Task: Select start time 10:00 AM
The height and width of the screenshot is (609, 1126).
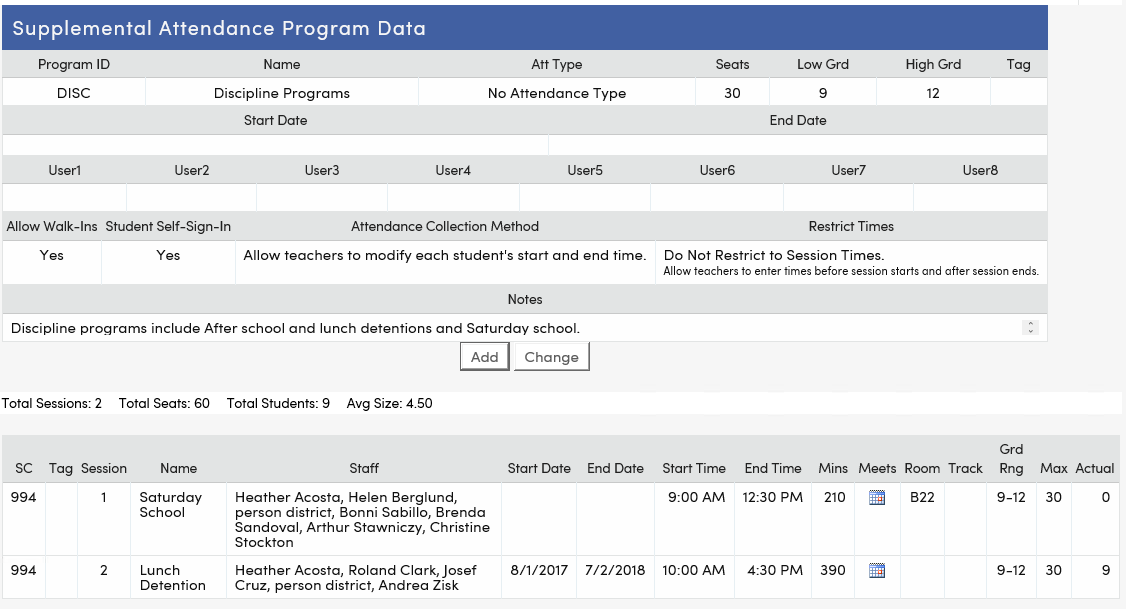Action: pyautogui.click(x=694, y=570)
